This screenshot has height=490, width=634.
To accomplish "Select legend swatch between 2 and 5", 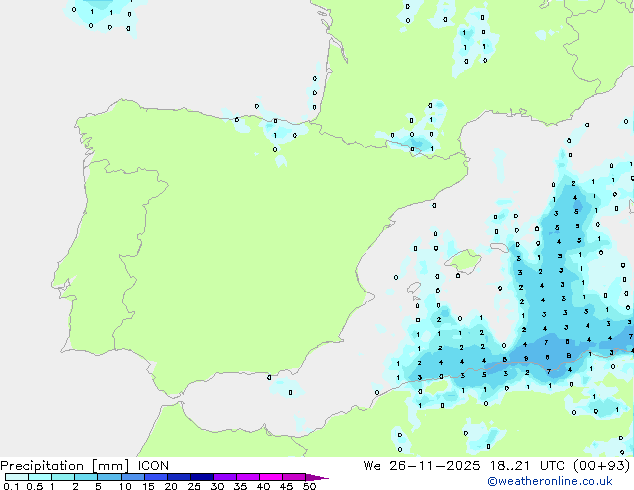I will [86, 477].
